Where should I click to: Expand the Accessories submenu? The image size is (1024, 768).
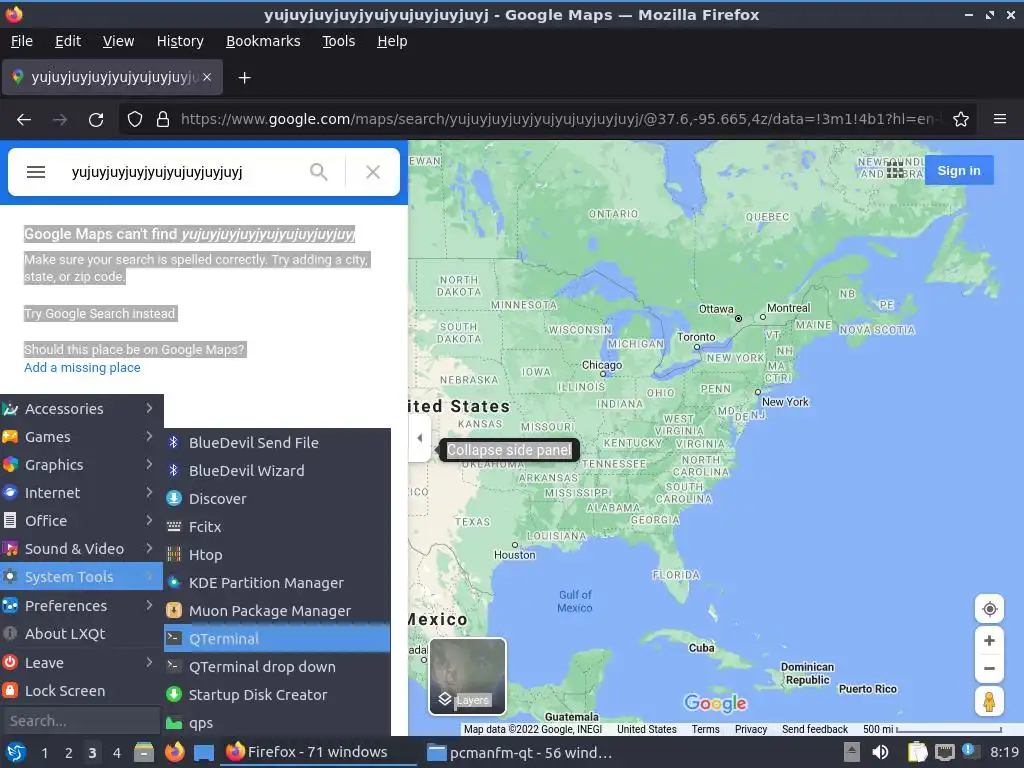(x=81, y=409)
